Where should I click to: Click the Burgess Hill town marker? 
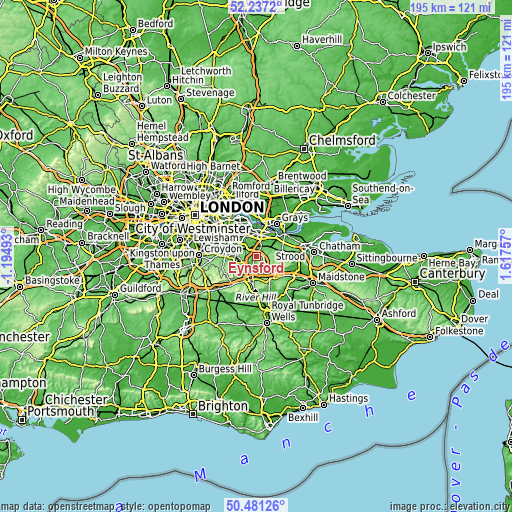pos(194,375)
